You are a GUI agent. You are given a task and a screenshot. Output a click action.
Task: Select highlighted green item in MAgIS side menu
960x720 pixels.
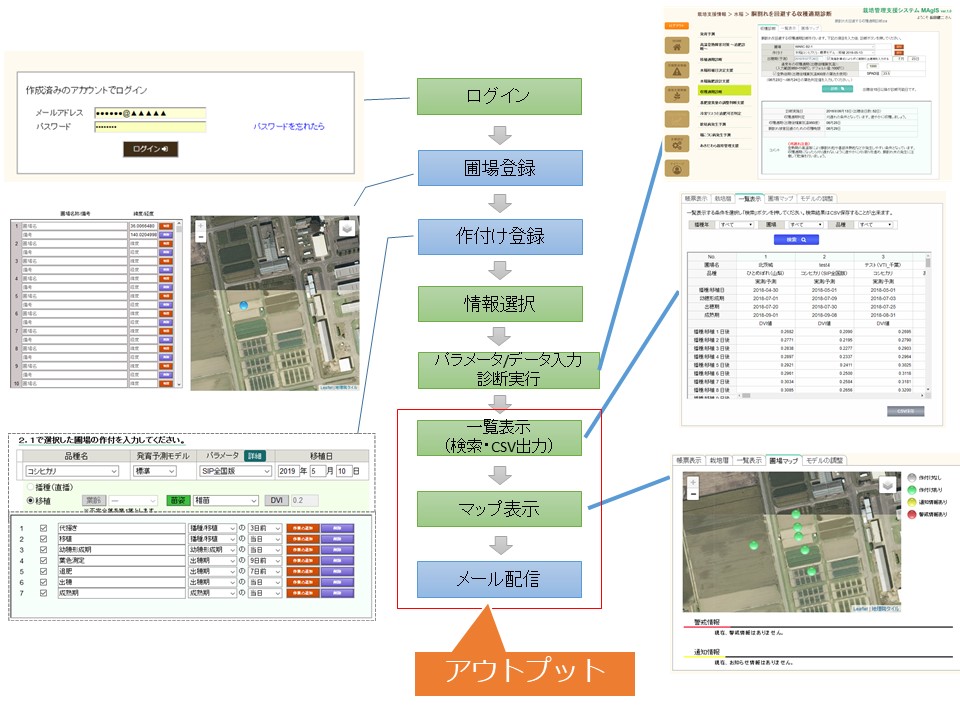tap(724, 91)
